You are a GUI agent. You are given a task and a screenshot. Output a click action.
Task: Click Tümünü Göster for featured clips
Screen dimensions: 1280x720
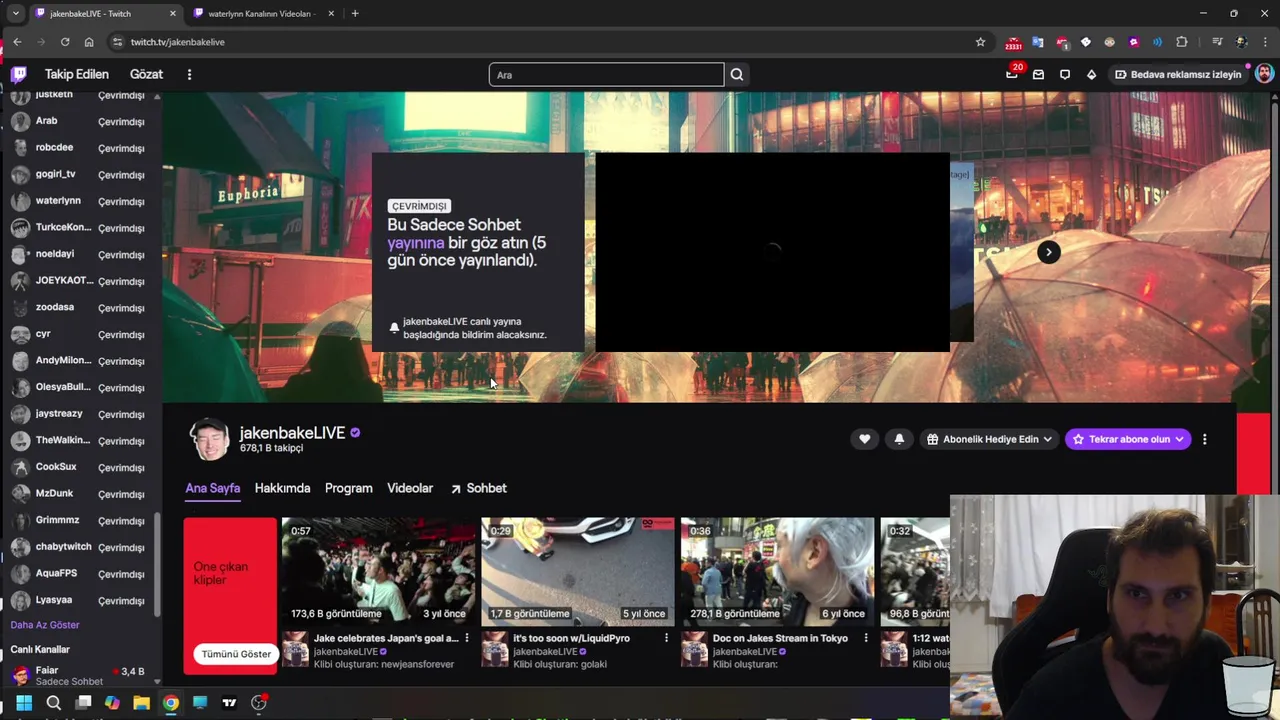click(x=236, y=654)
